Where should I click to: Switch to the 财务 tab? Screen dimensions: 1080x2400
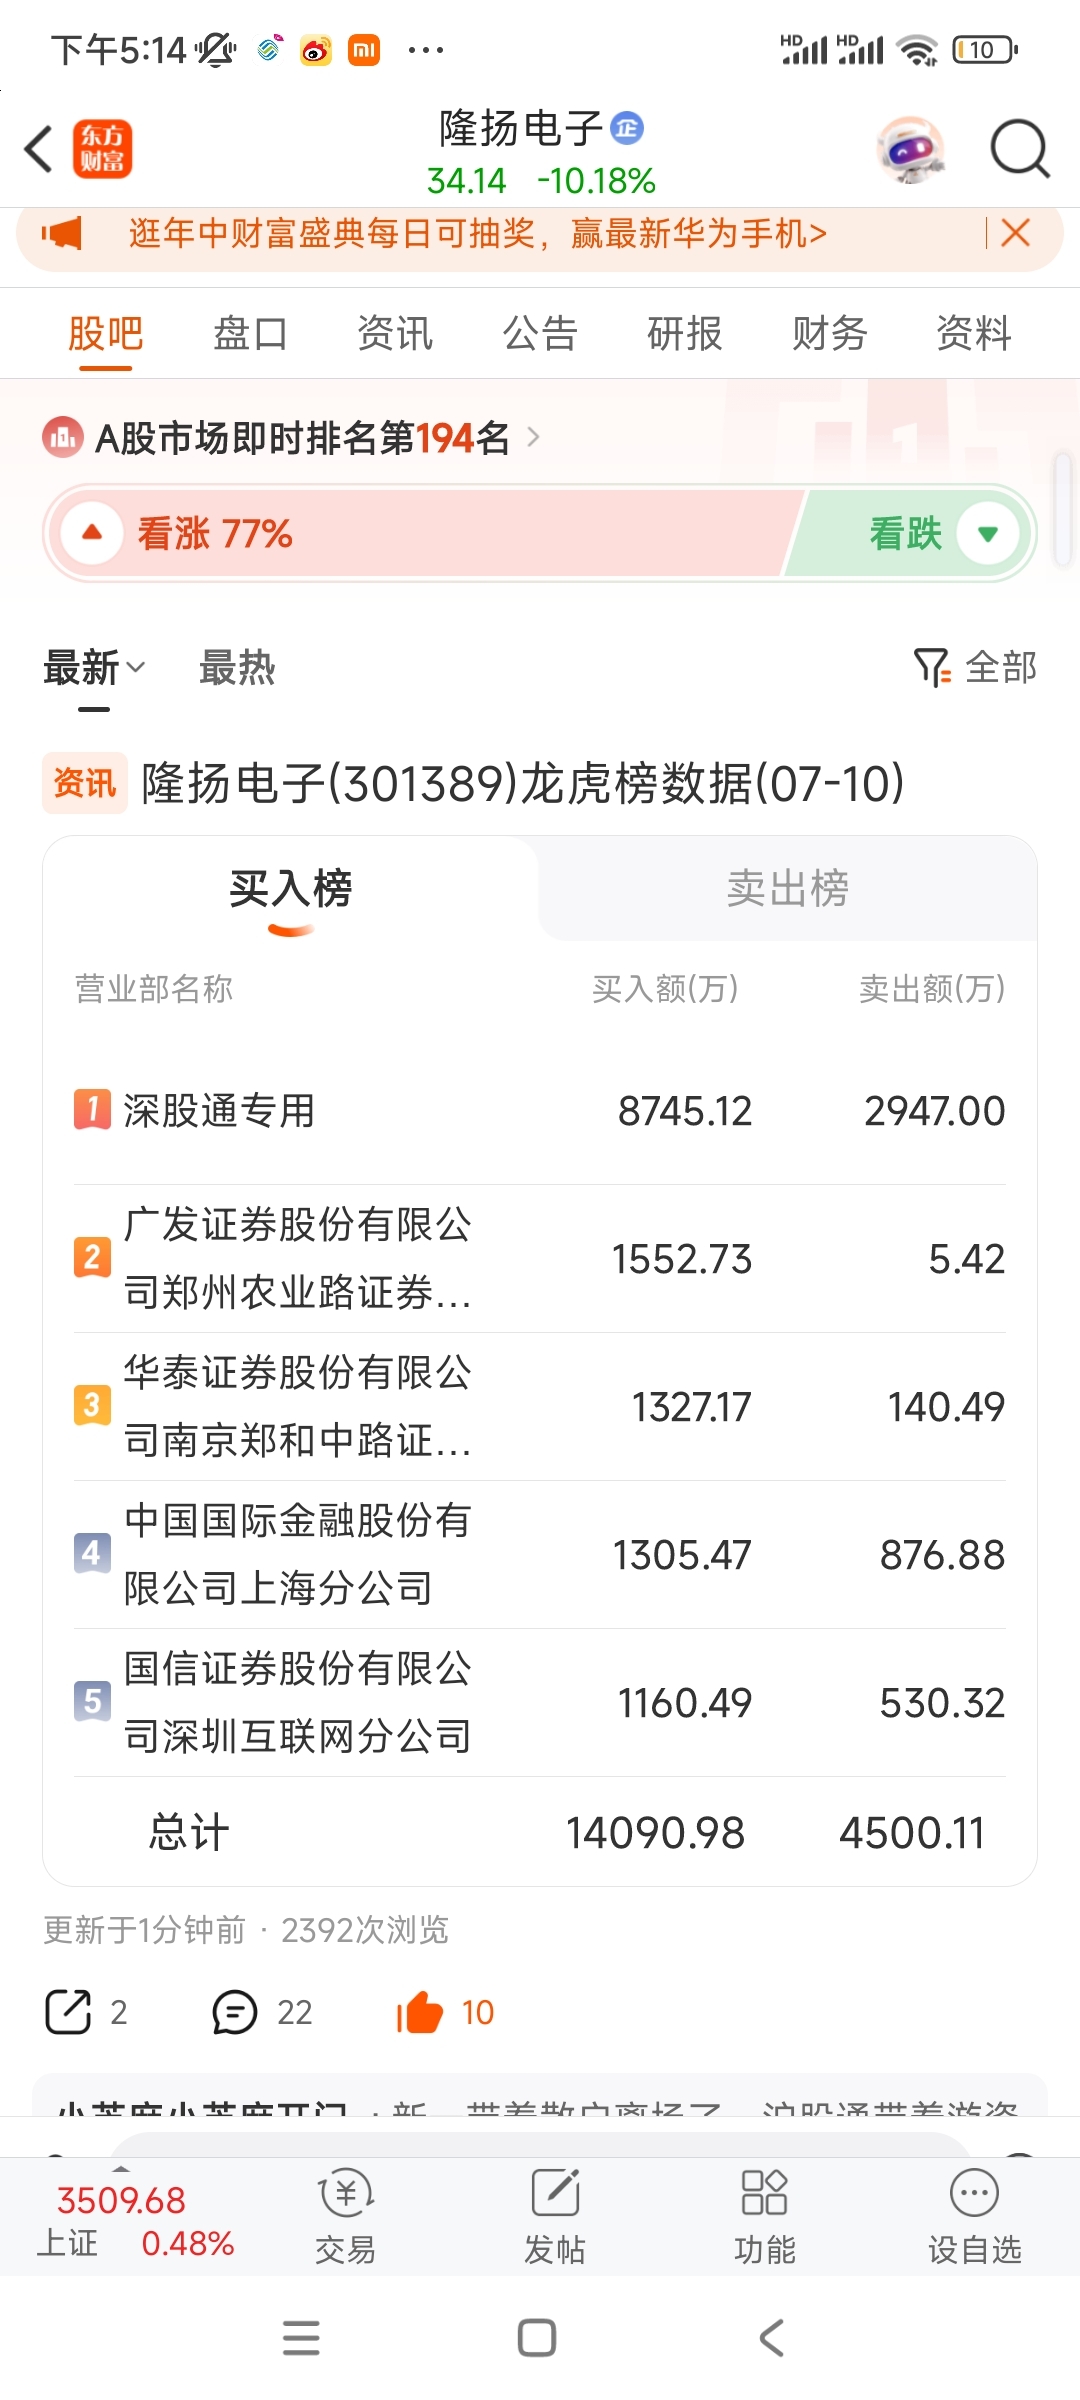[x=829, y=333]
